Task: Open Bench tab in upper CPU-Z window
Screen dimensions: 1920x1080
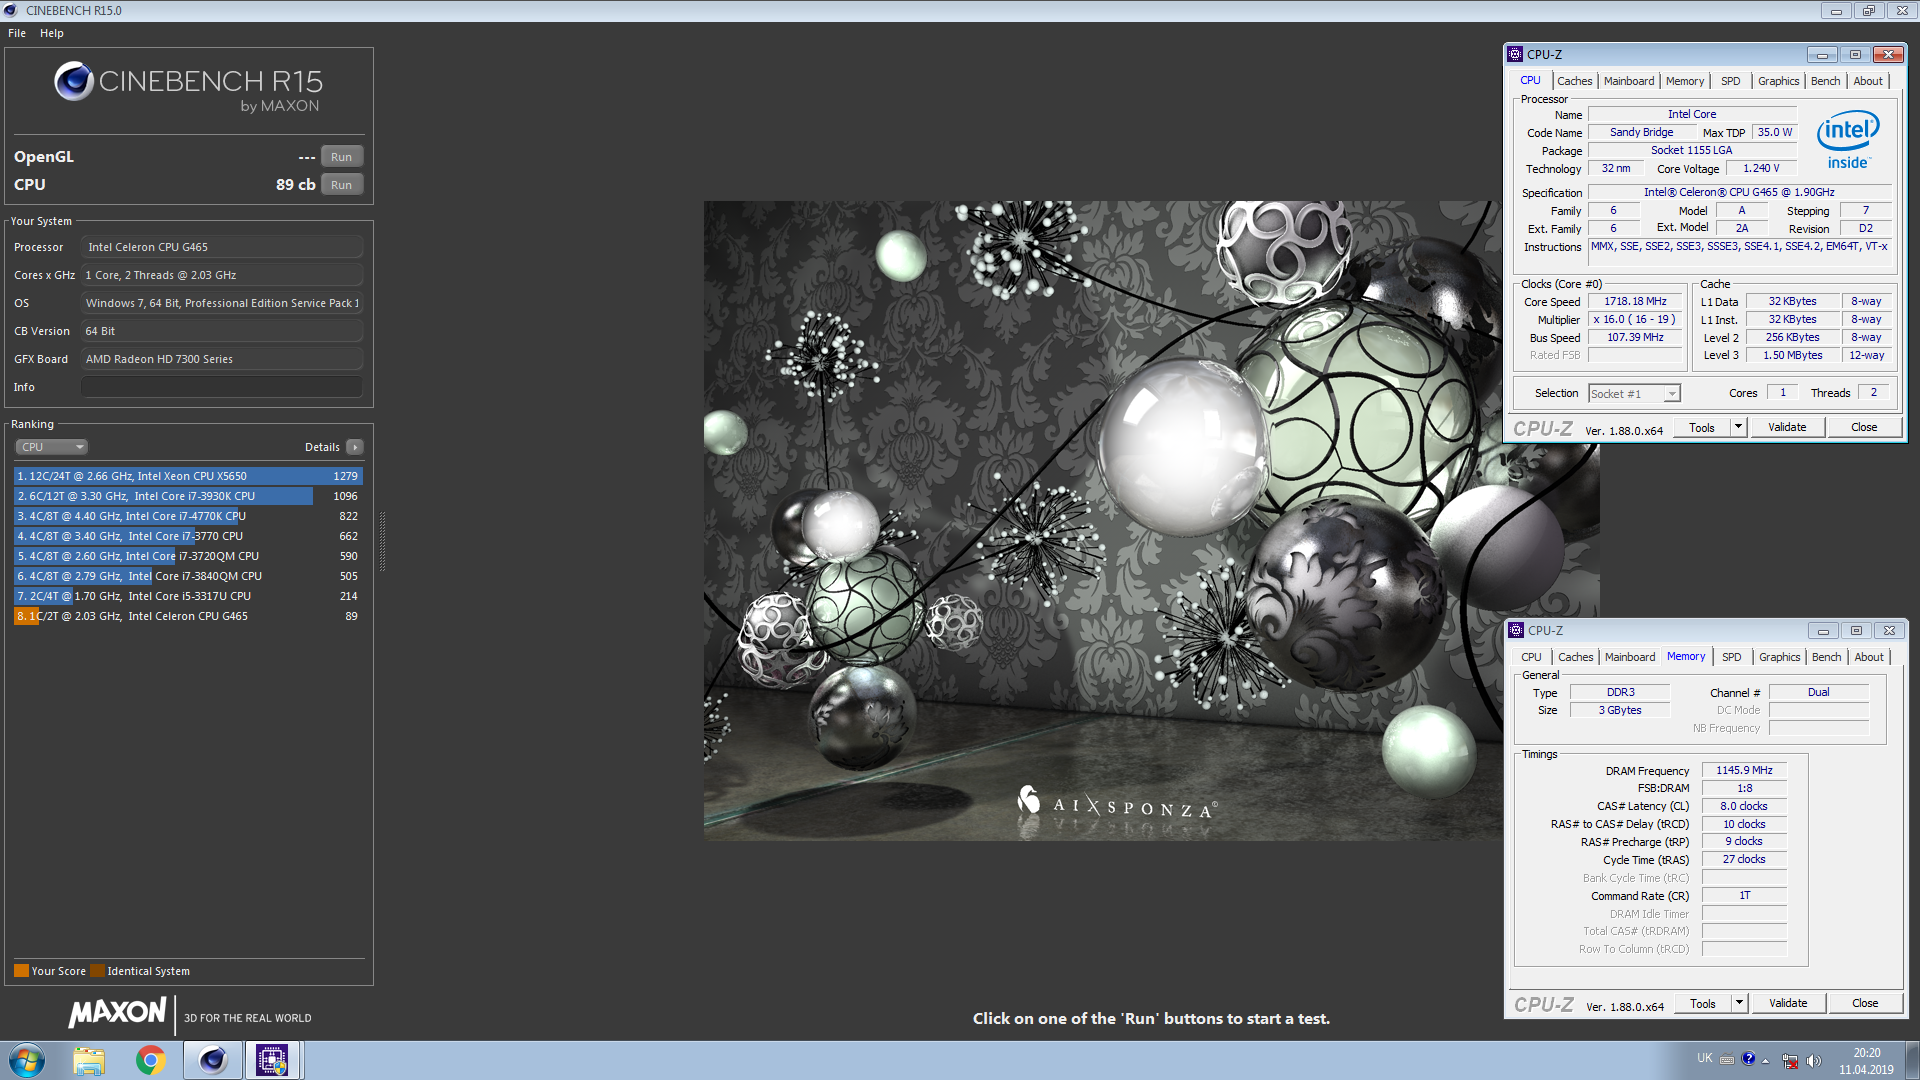Action: pyautogui.click(x=1825, y=81)
